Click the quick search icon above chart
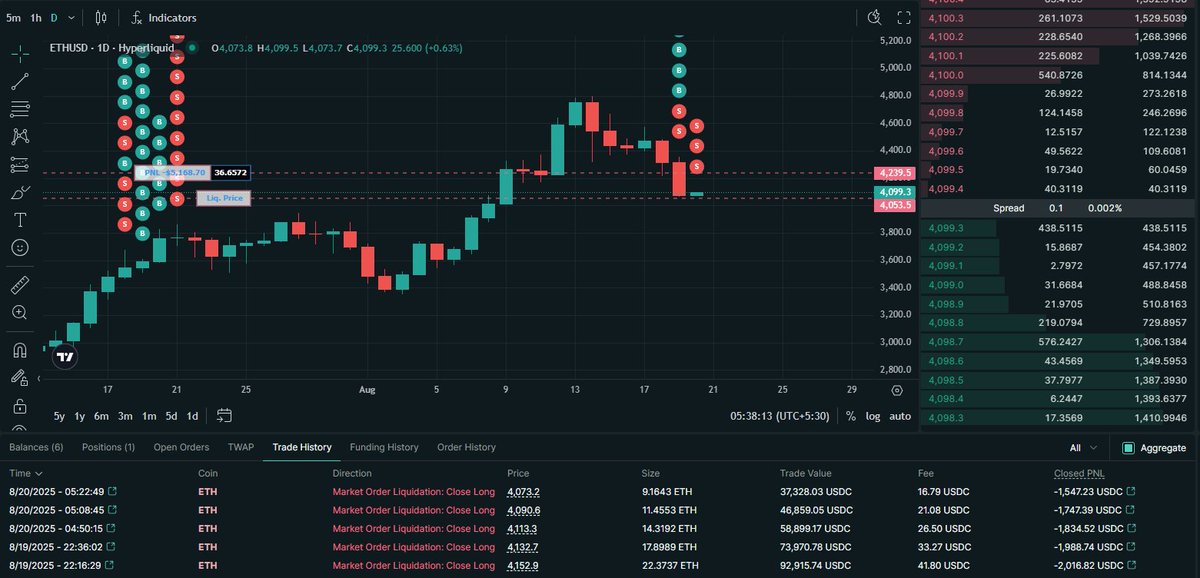The image size is (1200, 578). click(875, 18)
